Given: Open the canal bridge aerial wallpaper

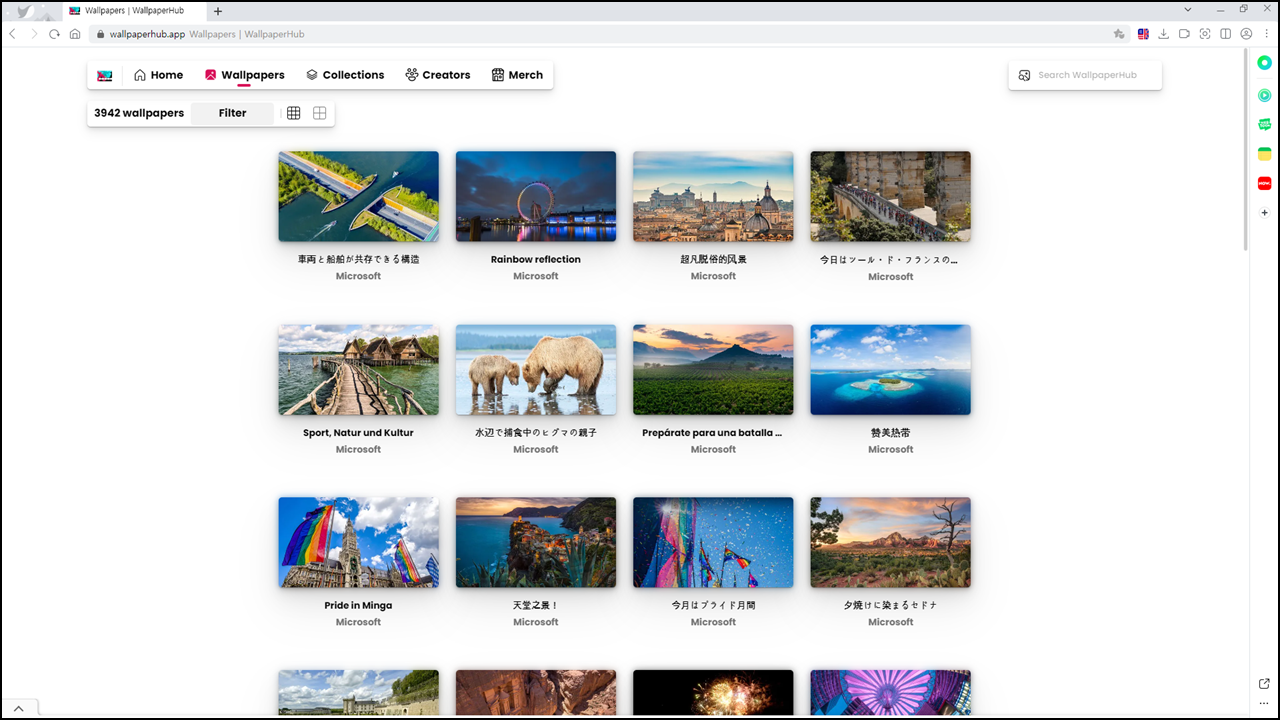Looking at the screenshot, I should tap(358, 196).
